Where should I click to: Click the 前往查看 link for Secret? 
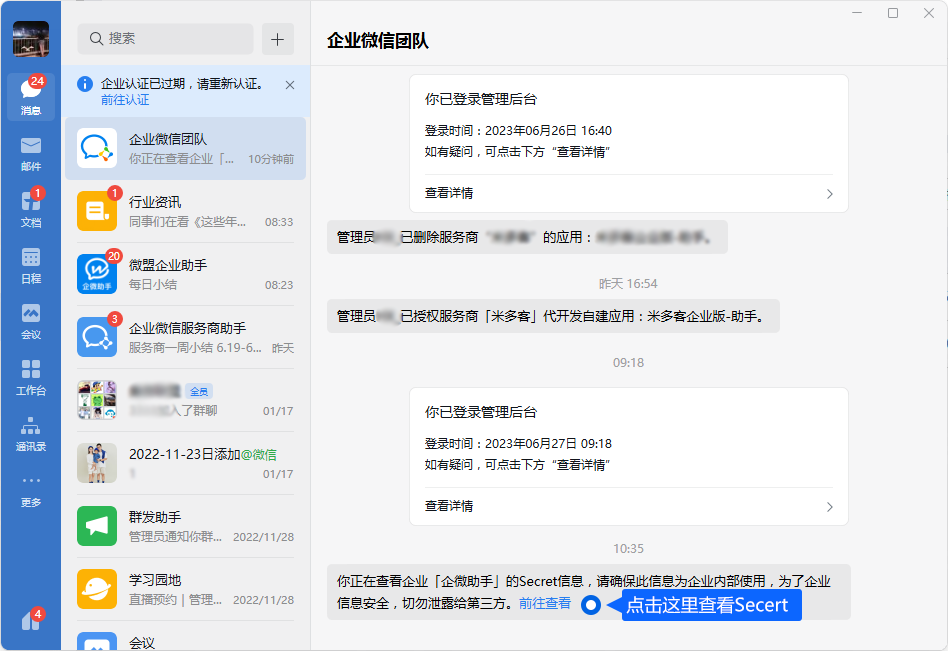click(545, 604)
